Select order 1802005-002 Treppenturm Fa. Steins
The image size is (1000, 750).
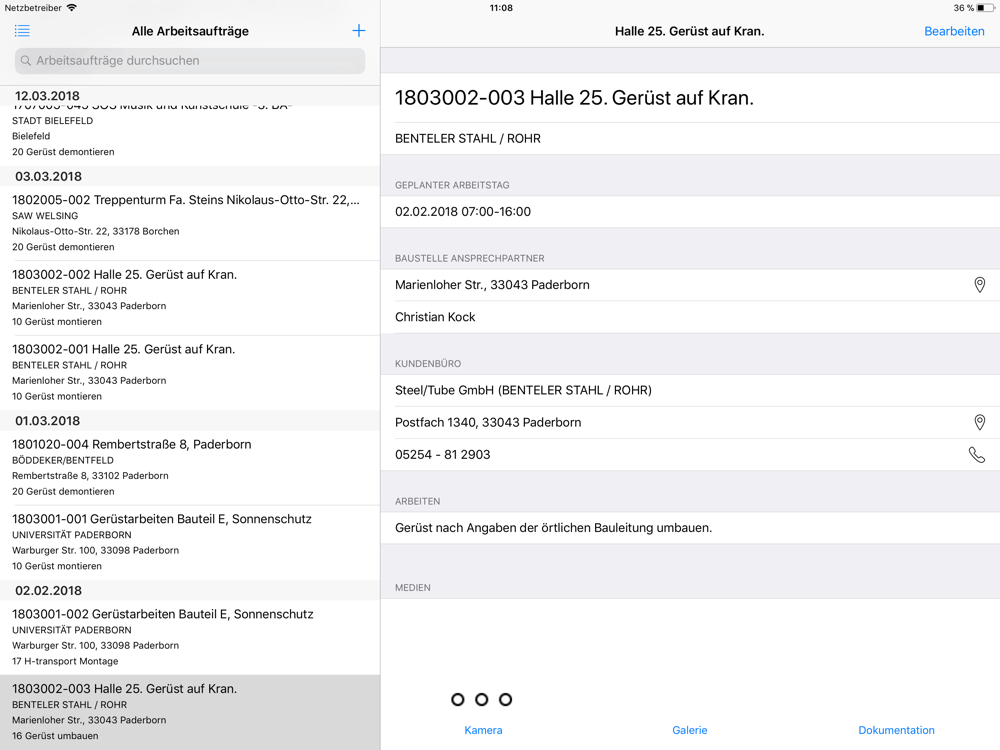tap(190, 223)
